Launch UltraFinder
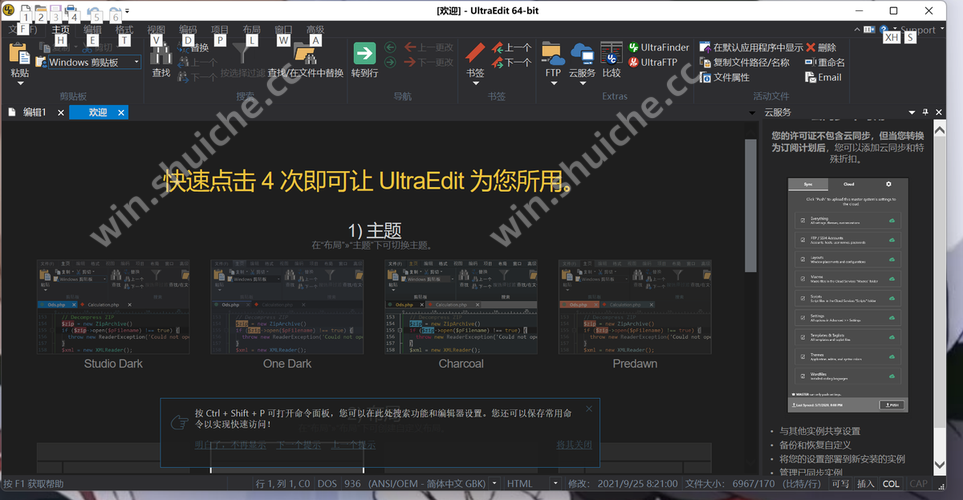Screen dimensions: 963x500 click(x=659, y=47)
